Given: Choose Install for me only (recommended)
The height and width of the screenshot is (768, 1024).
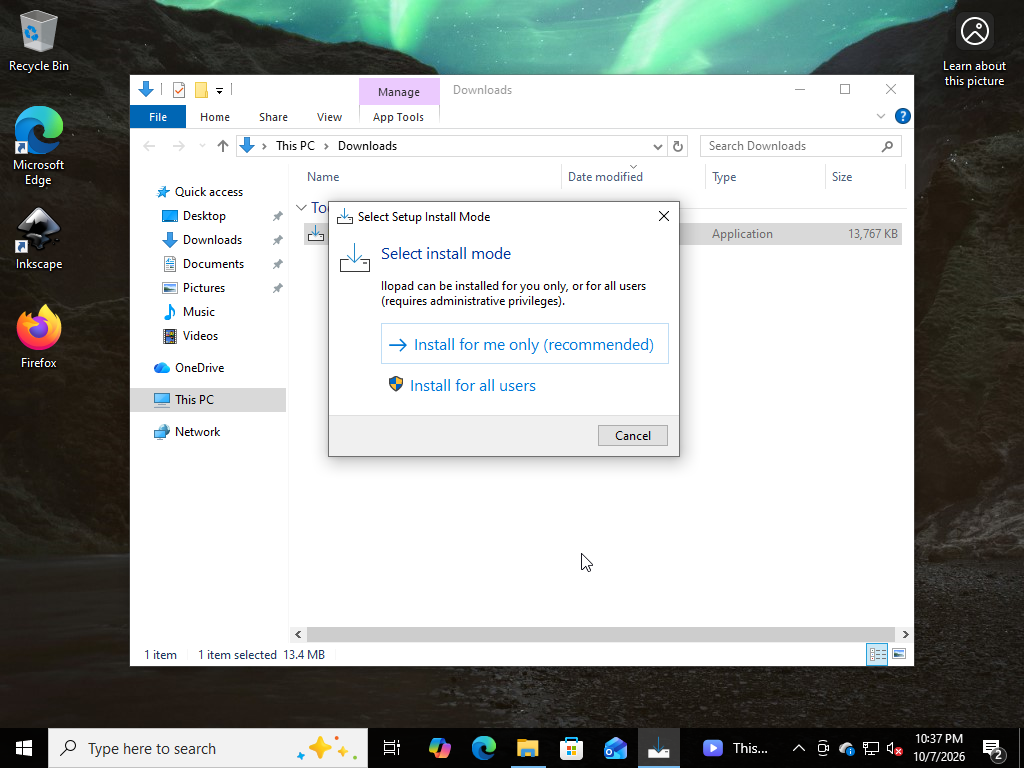Looking at the screenshot, I should (524, 344).
